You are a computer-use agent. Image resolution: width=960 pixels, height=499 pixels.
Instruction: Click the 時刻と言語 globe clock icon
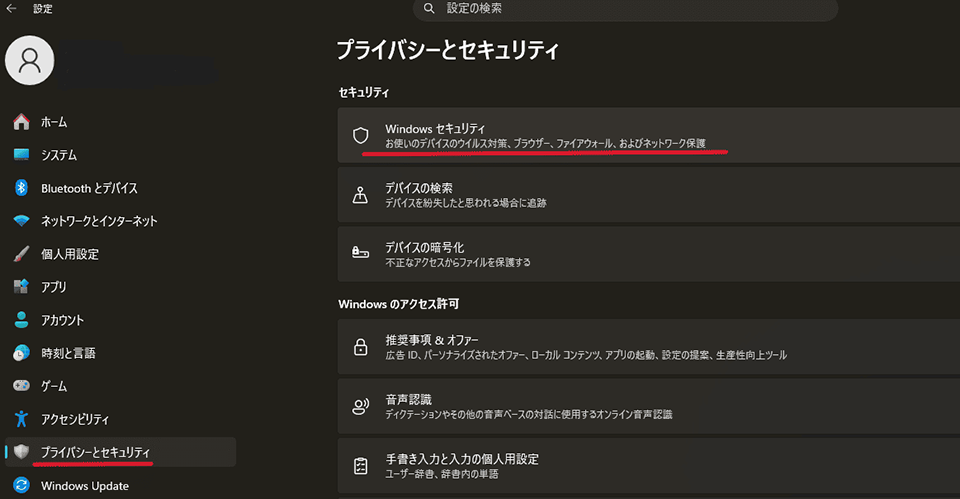pos(21,353)
